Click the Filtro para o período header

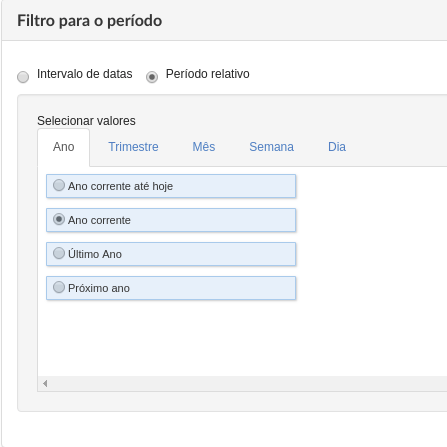coord(90,21)
